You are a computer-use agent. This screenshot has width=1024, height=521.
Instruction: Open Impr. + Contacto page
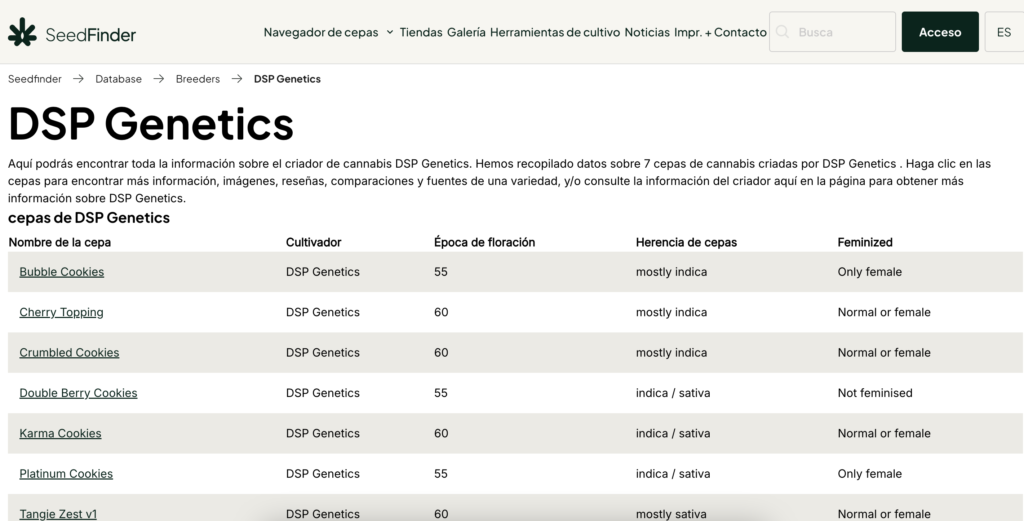[x=720, y=32]
